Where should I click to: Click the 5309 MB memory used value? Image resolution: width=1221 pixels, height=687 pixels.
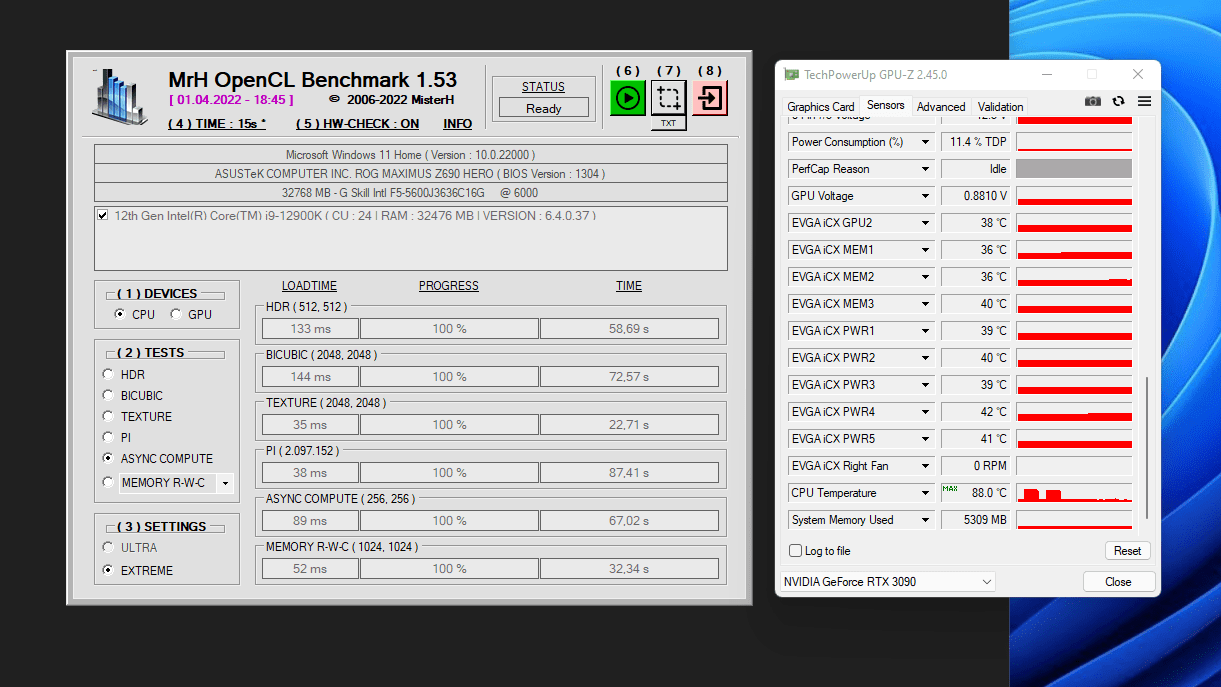coord(975,520)
